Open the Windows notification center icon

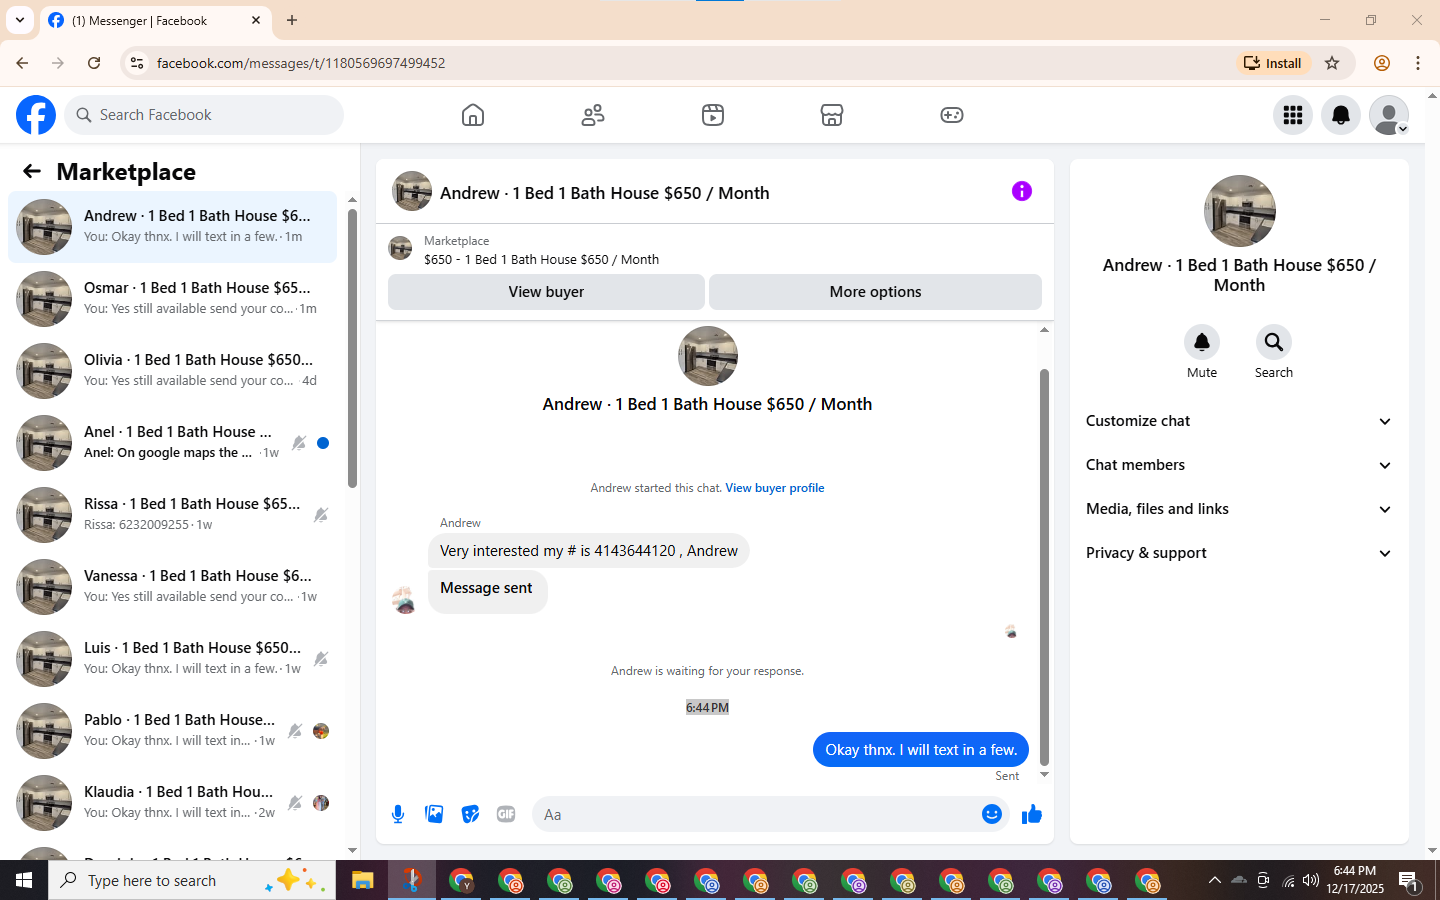[1409, 881]
